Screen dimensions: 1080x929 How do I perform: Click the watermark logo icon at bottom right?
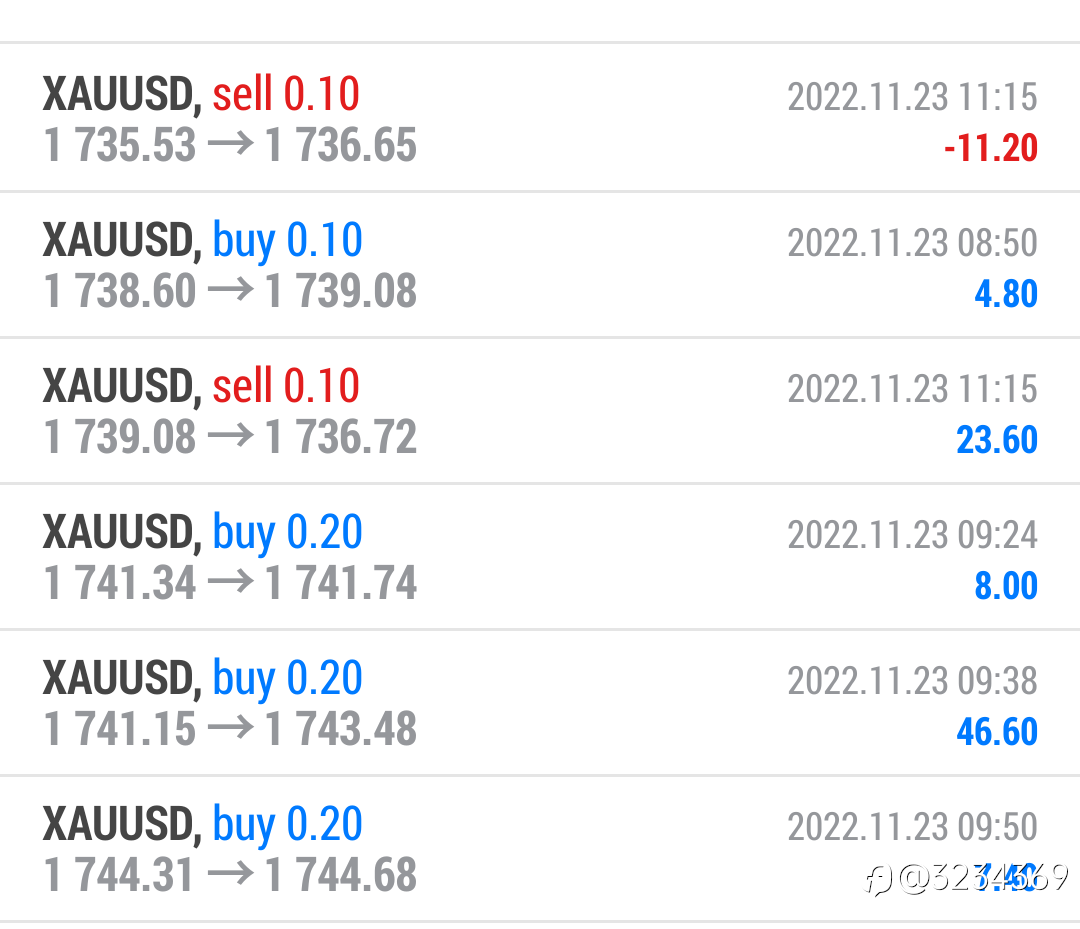[878, 880]
